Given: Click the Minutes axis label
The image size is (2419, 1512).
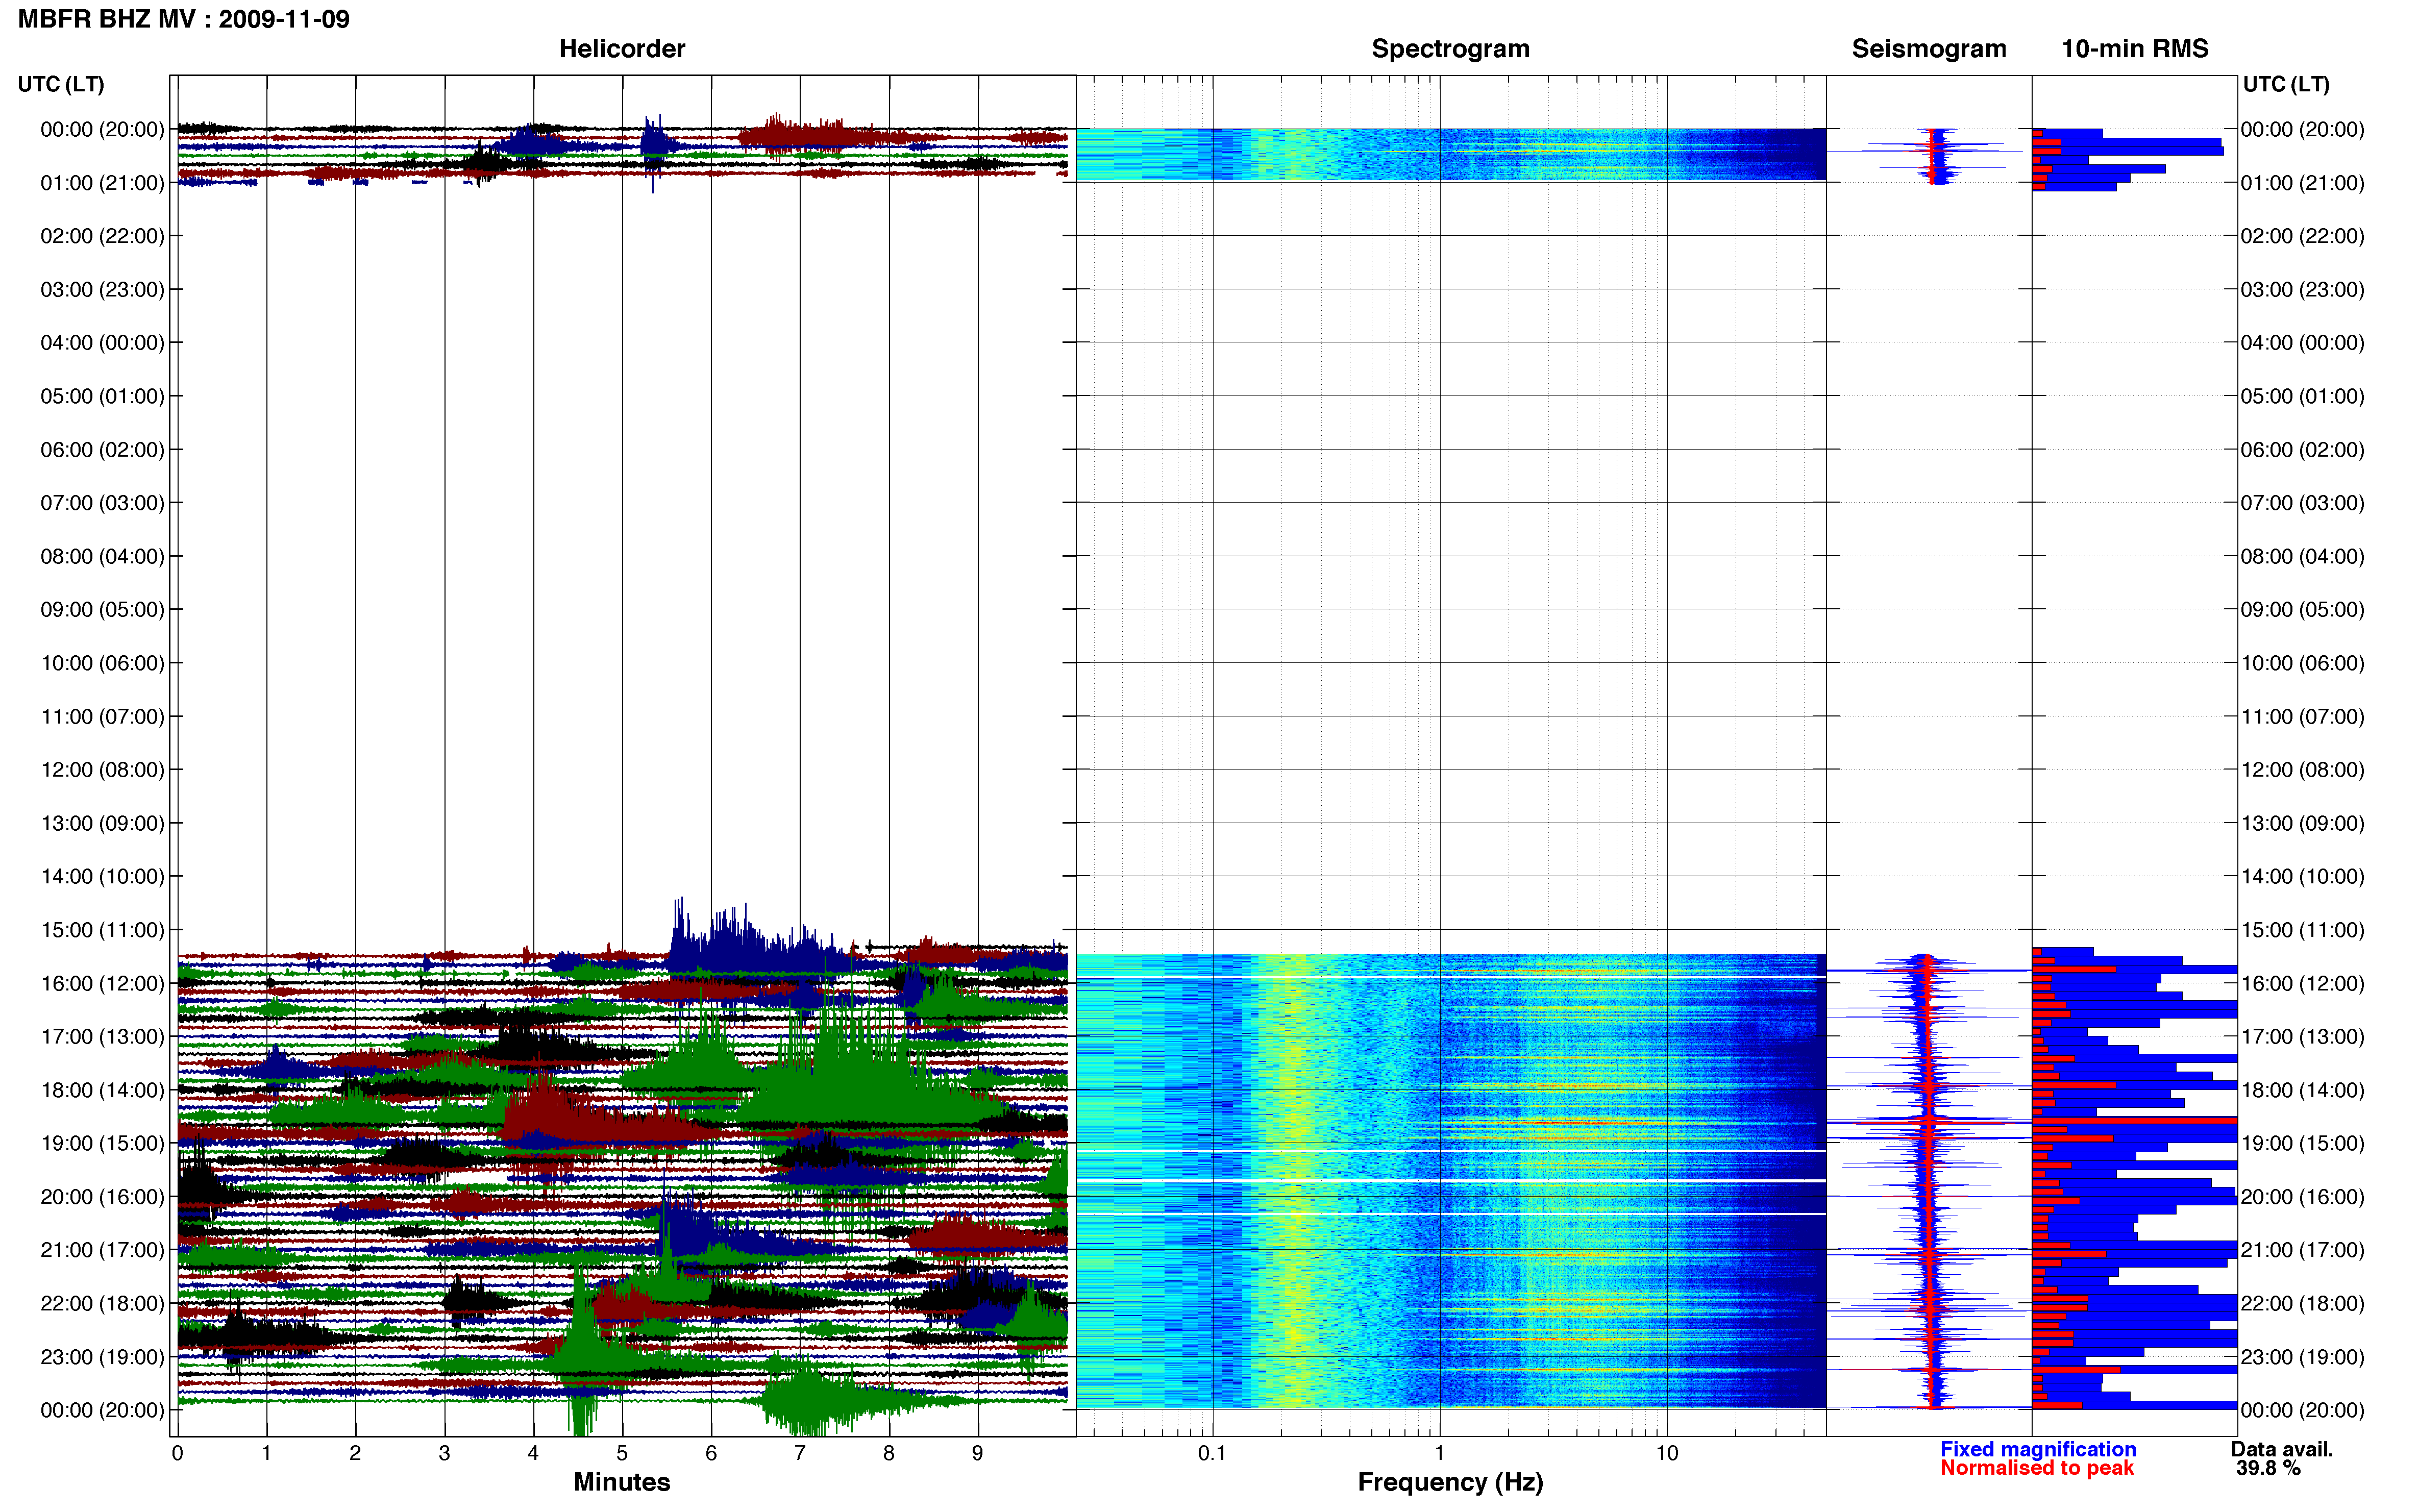Looking at the screenshot, I should coord(622,1482).
